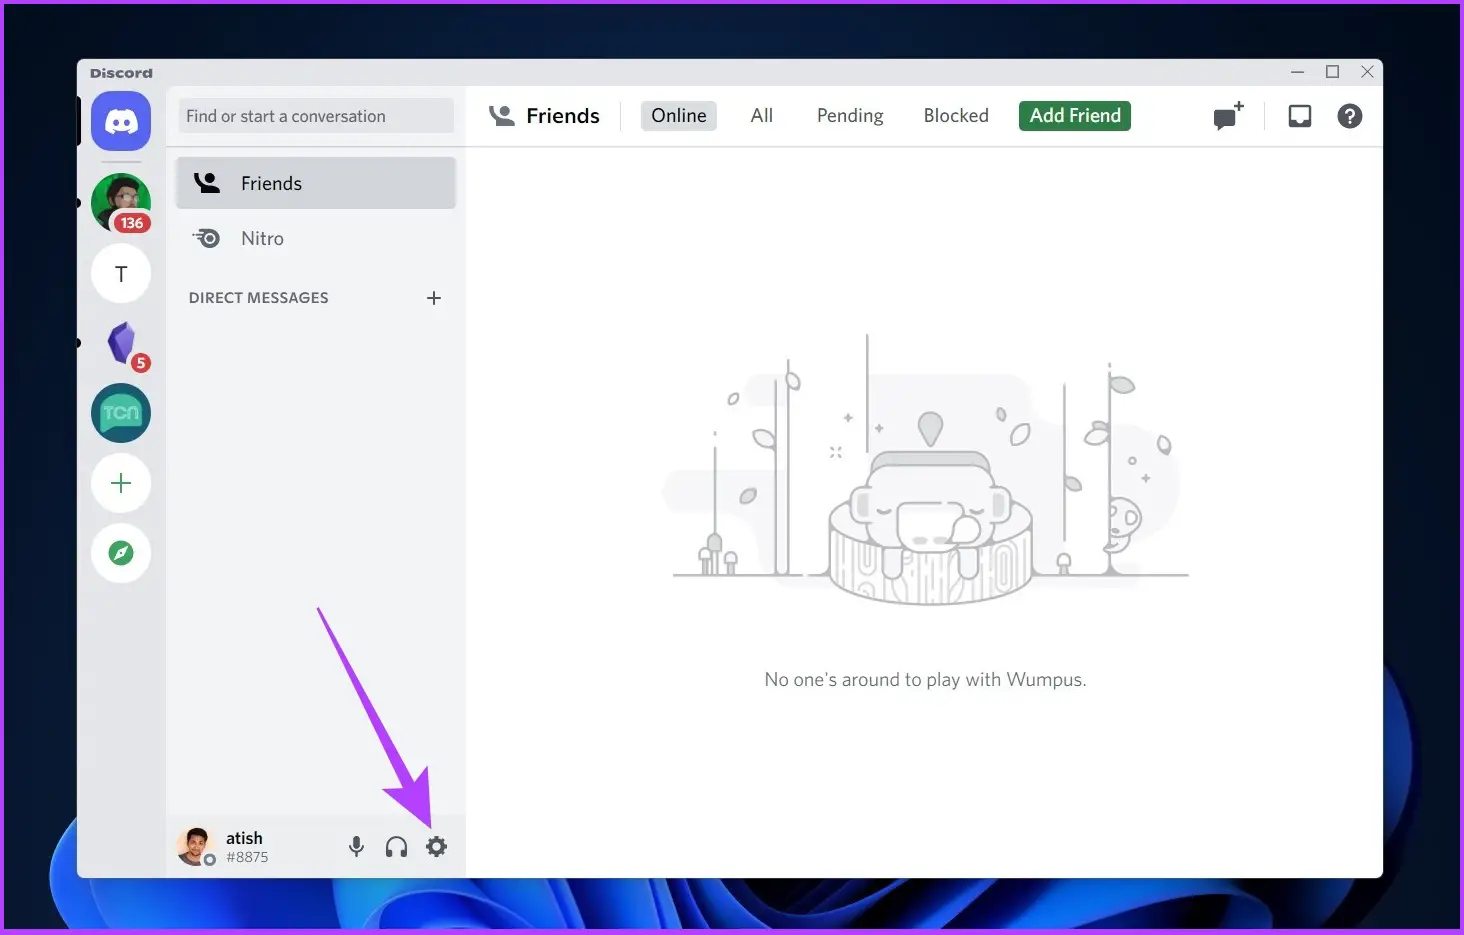Click Add a Server plus button

tap(121, 483)
